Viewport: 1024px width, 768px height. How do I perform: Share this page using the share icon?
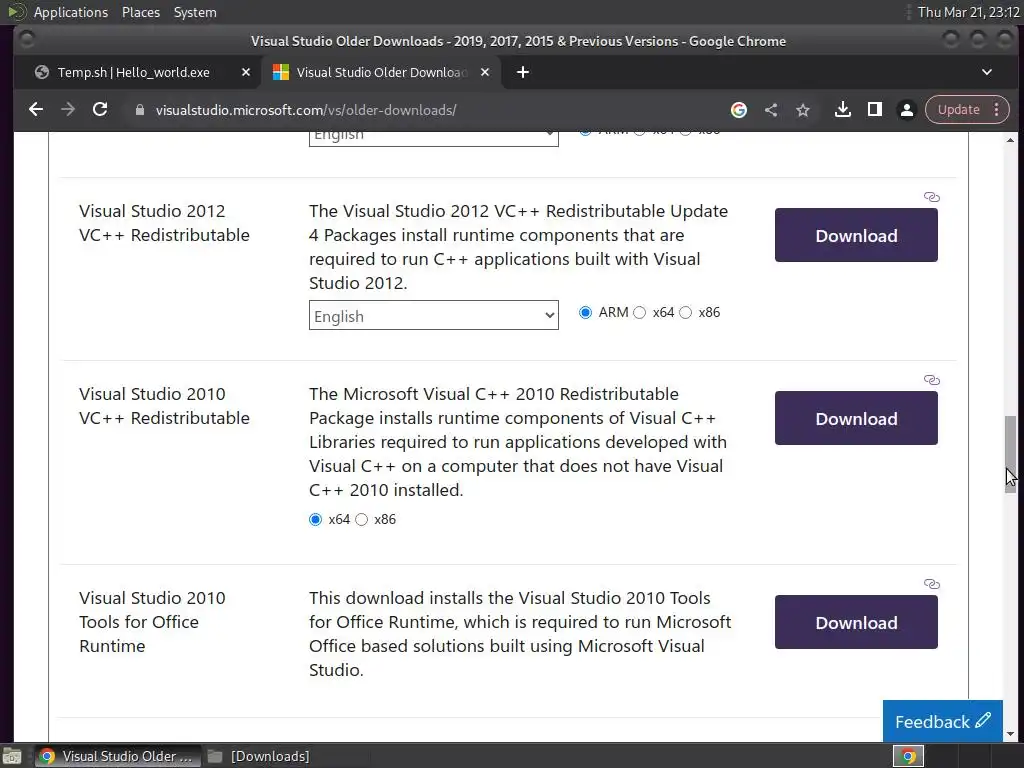[x=771, y=110]
